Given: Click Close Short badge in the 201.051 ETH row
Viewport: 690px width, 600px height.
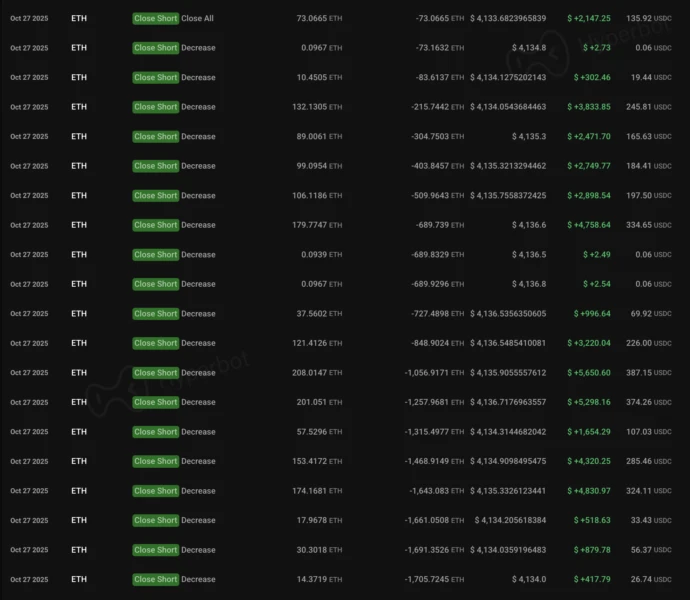Looking at the screenshot, I should (155, 402).
